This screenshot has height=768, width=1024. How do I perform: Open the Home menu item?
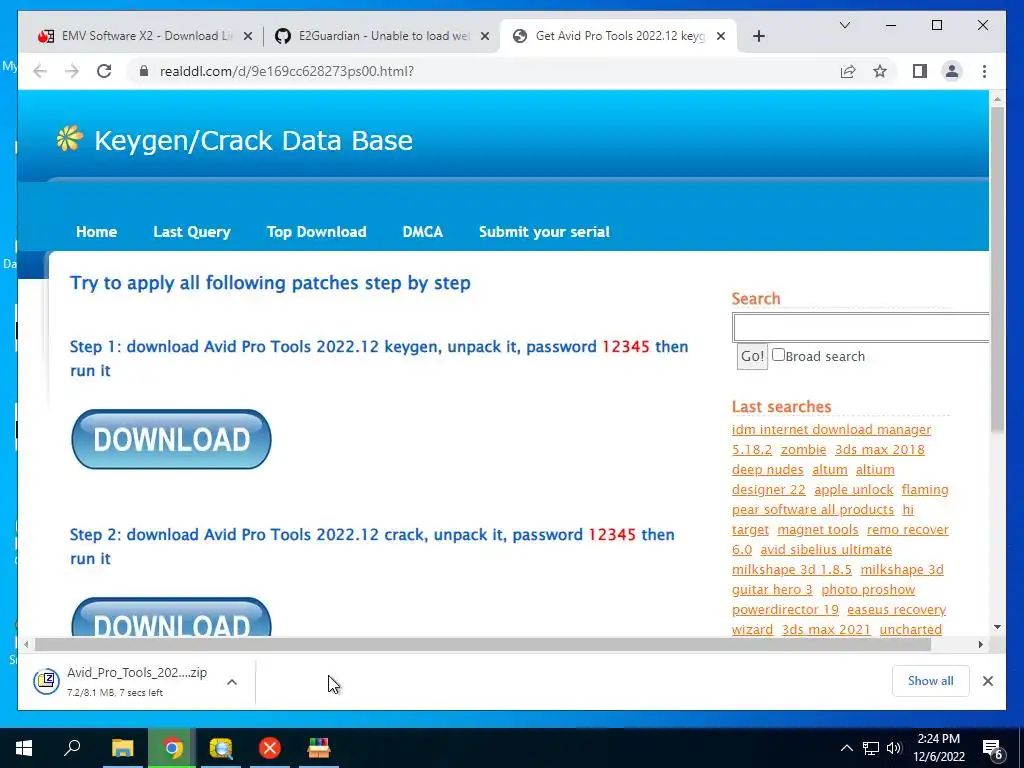coord(97,232)
